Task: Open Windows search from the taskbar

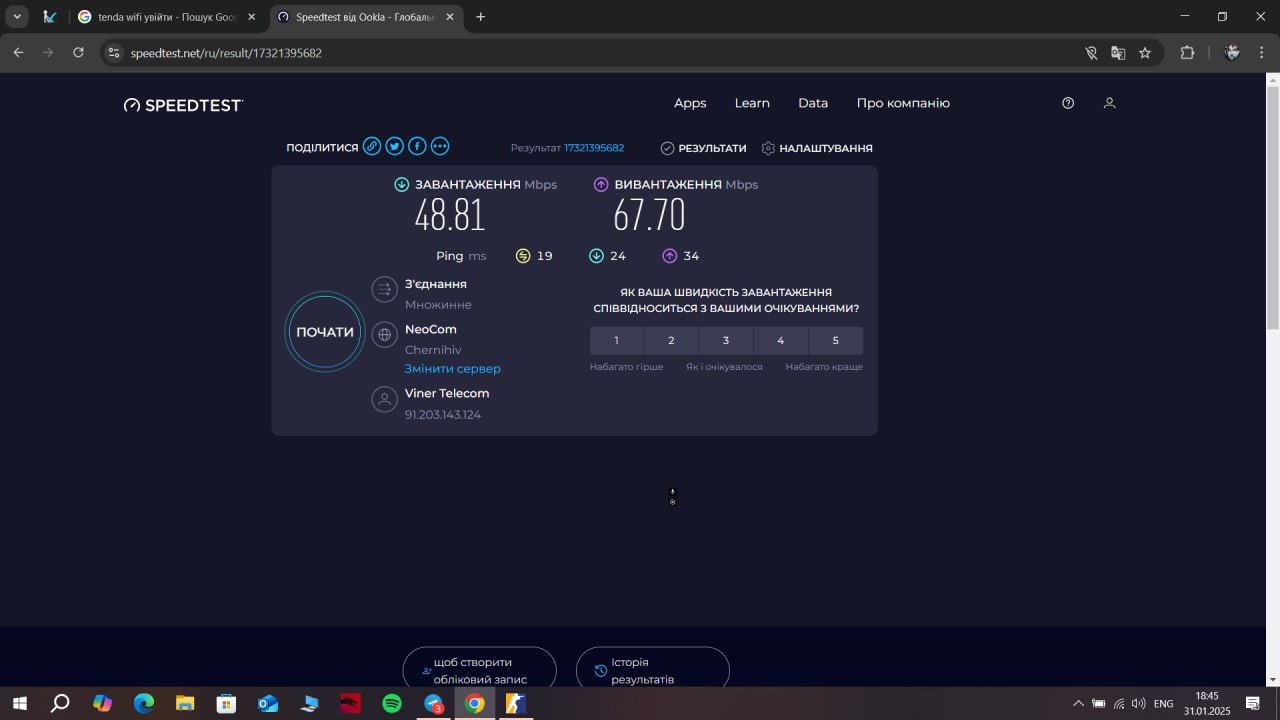Action: [x=60, y=703]
